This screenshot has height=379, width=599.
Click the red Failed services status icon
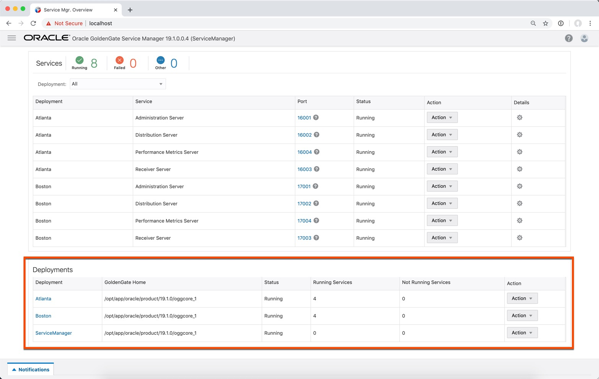[120, 60]
